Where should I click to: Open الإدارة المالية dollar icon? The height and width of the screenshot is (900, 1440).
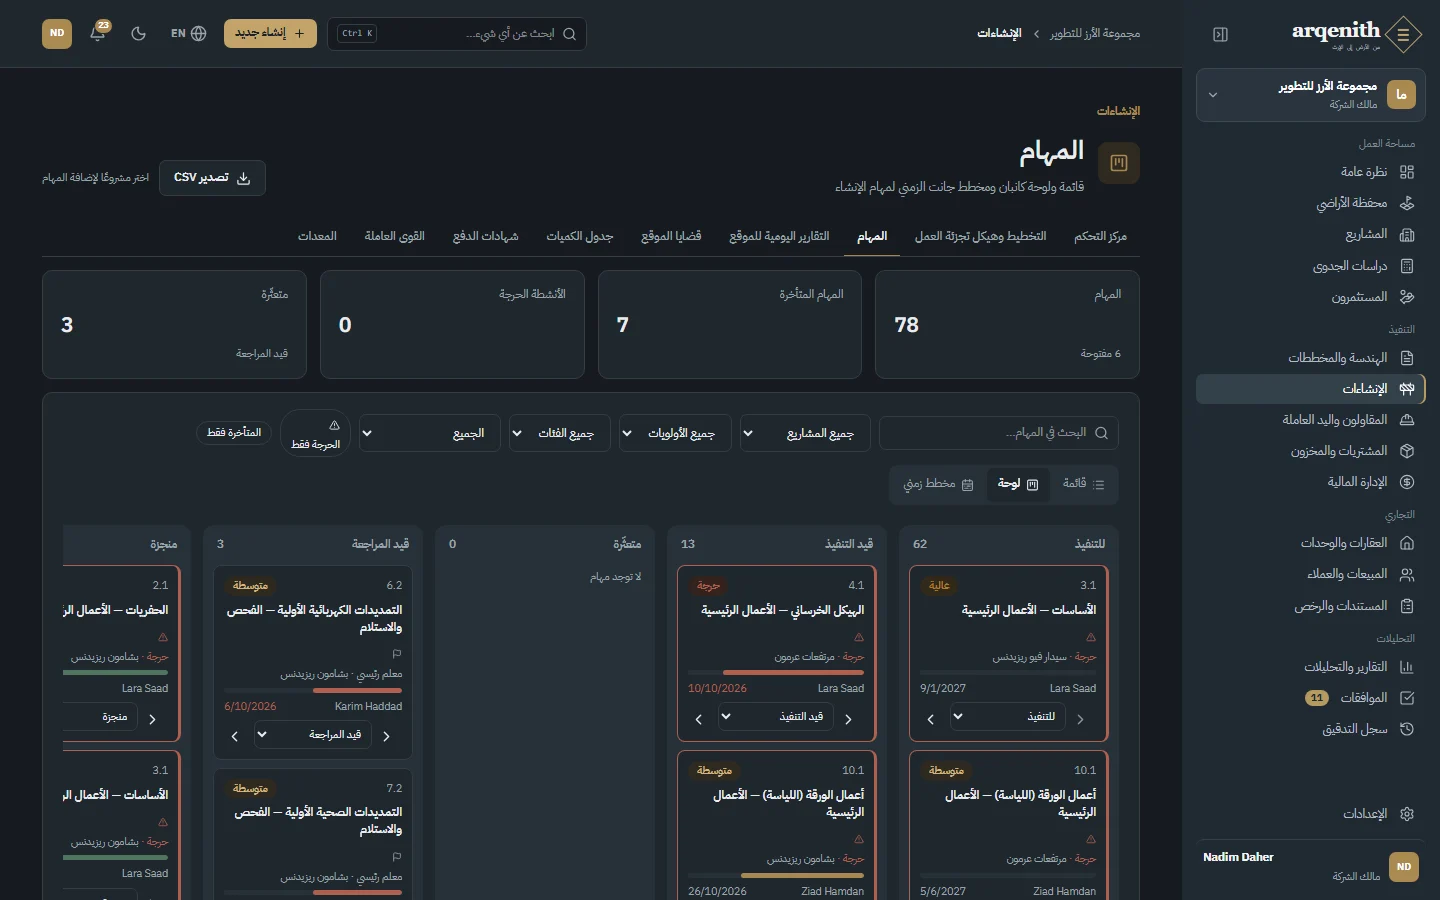(1407, 482)
